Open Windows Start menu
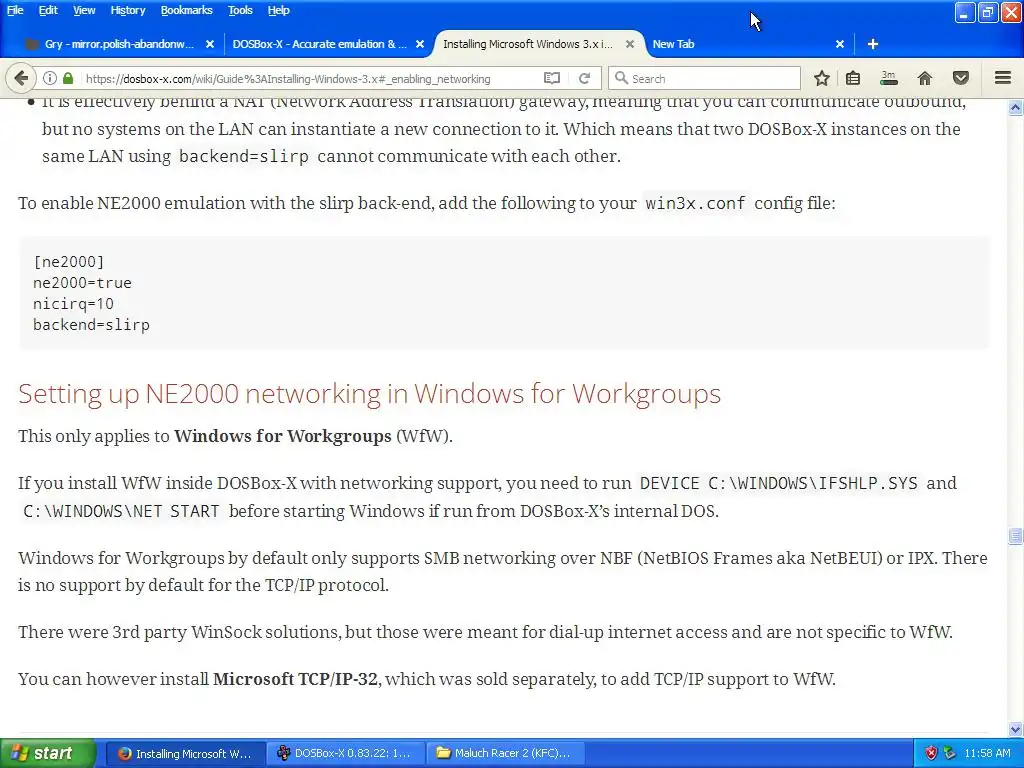This screenshot has width=1024, height=768. (48, 753)
